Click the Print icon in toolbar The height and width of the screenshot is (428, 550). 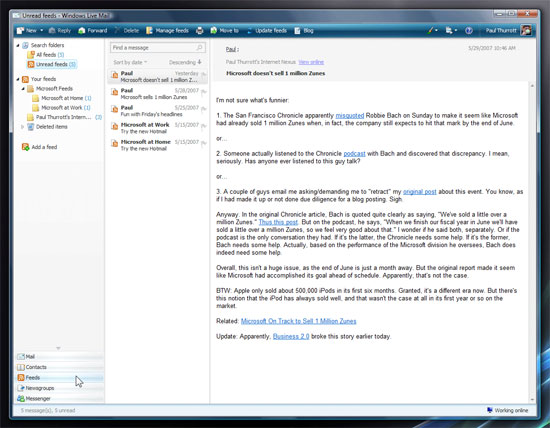coord(200,31)
